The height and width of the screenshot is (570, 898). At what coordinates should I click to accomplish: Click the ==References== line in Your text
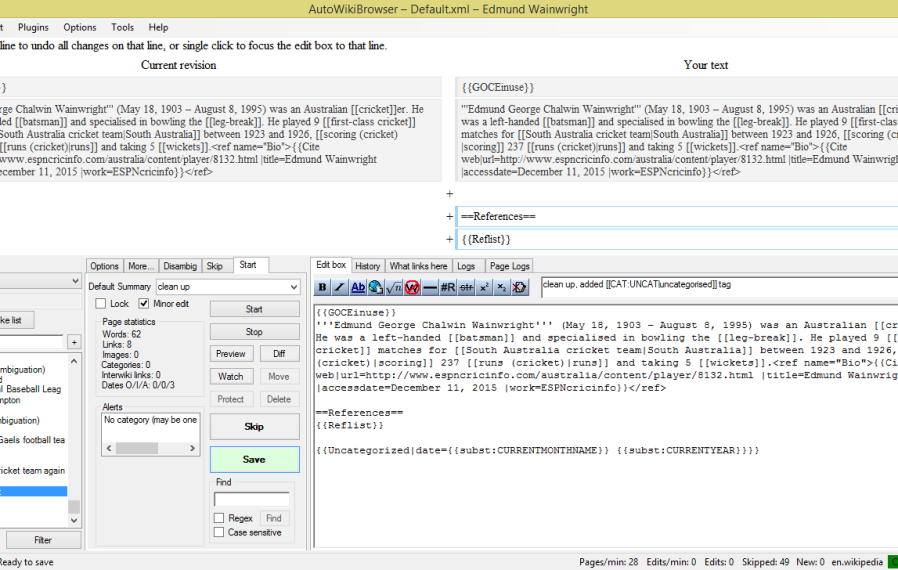(x=678, y=217)
